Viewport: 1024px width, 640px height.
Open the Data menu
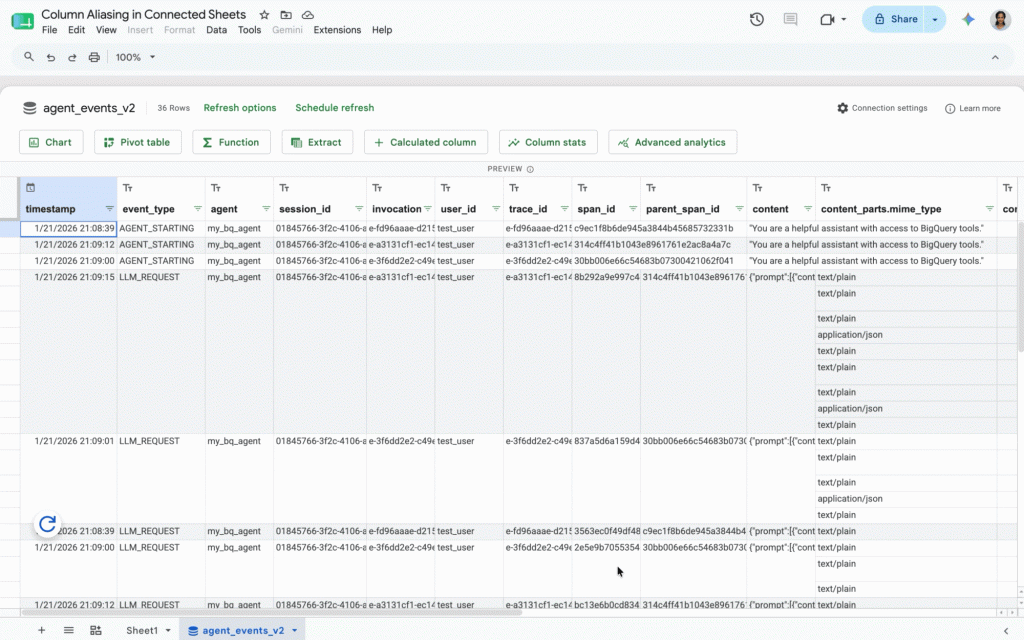pos(216,30)
